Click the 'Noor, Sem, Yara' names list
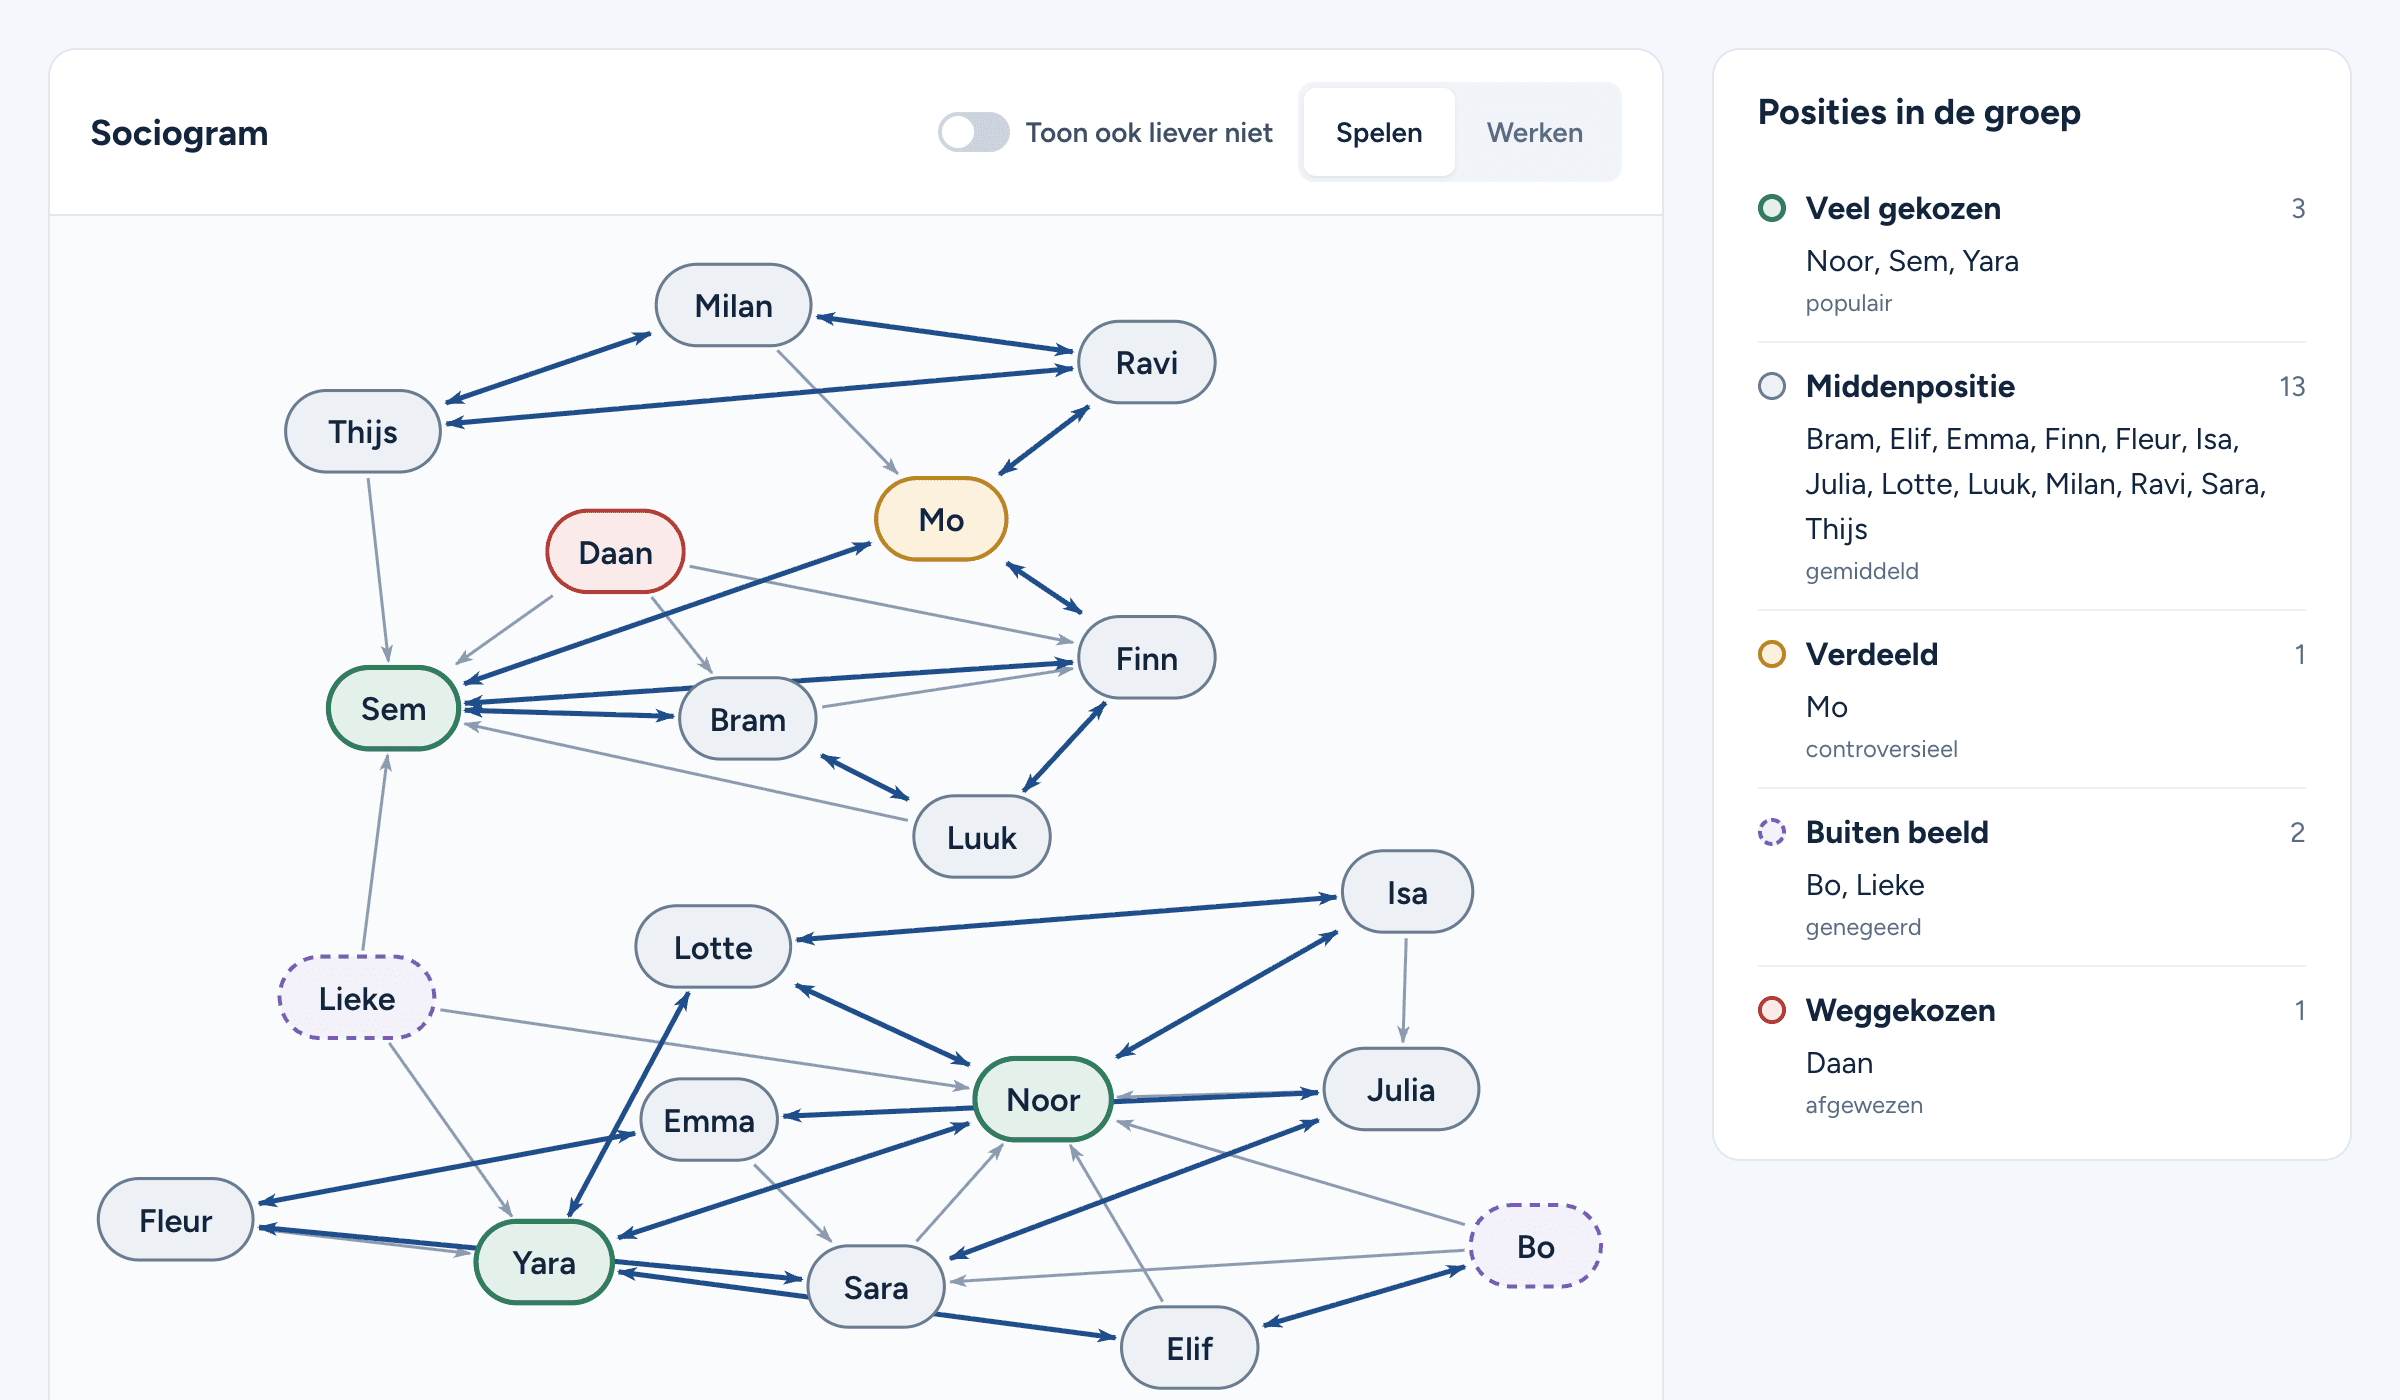Viewport: 2400px width, 1400px height. pyautogui.click(x=1912, y=261)
